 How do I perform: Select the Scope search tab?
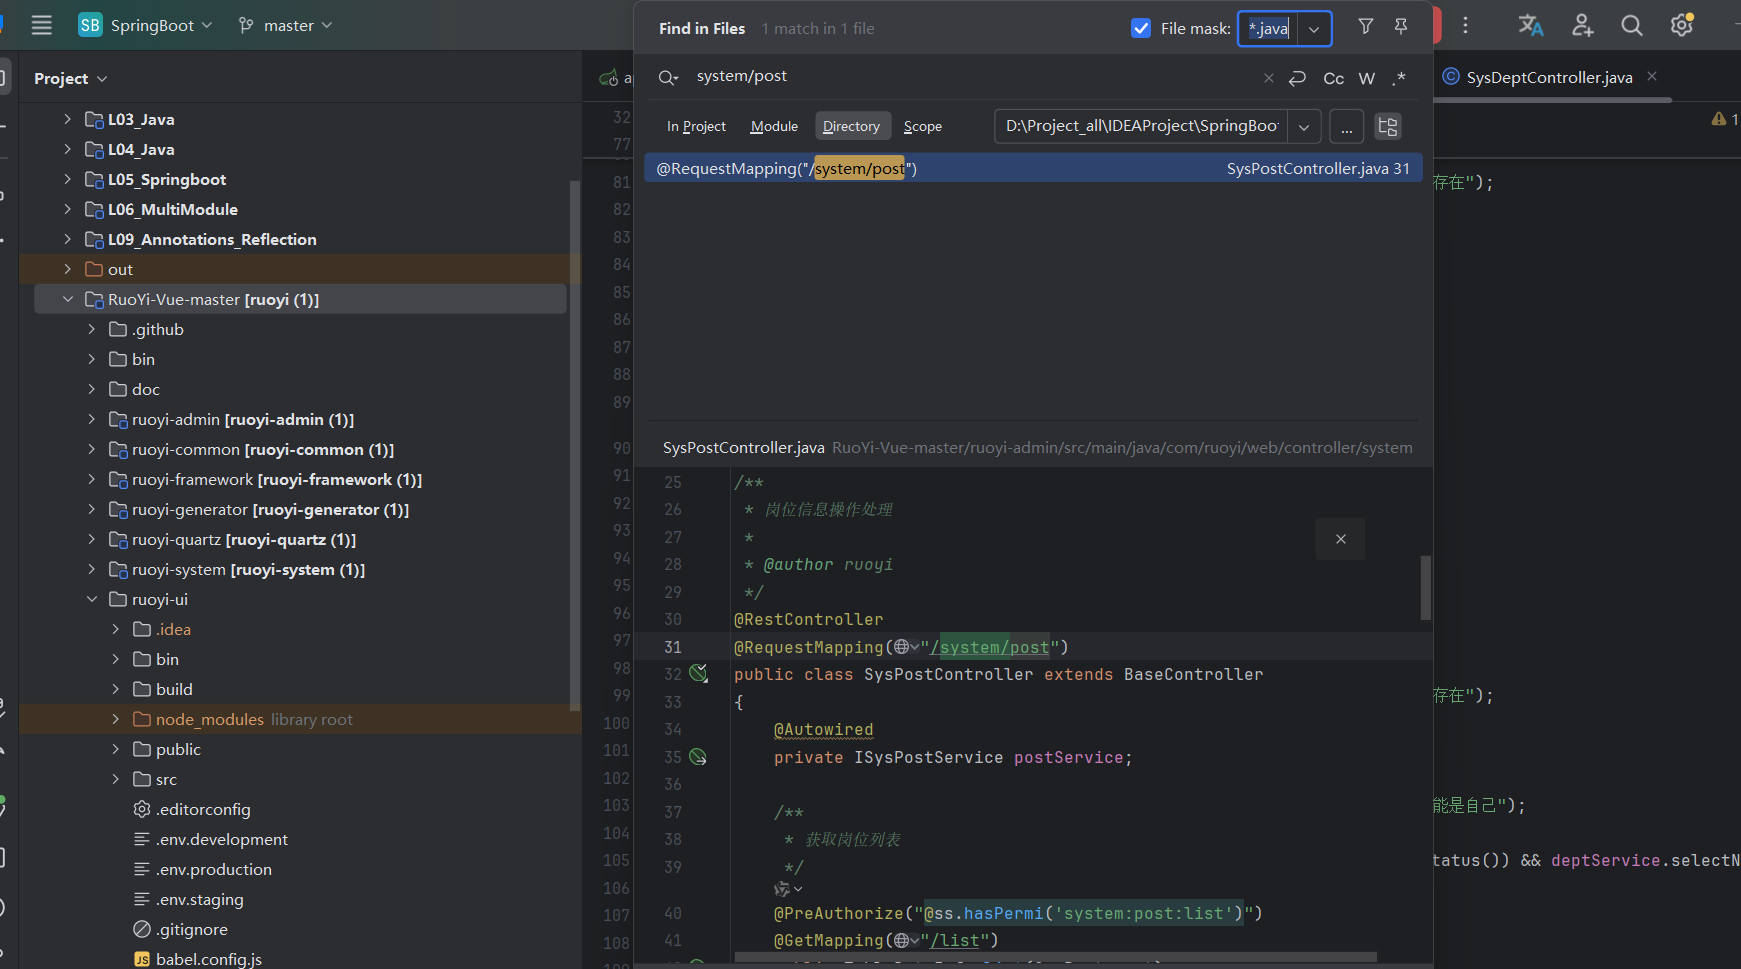point(922,126)
